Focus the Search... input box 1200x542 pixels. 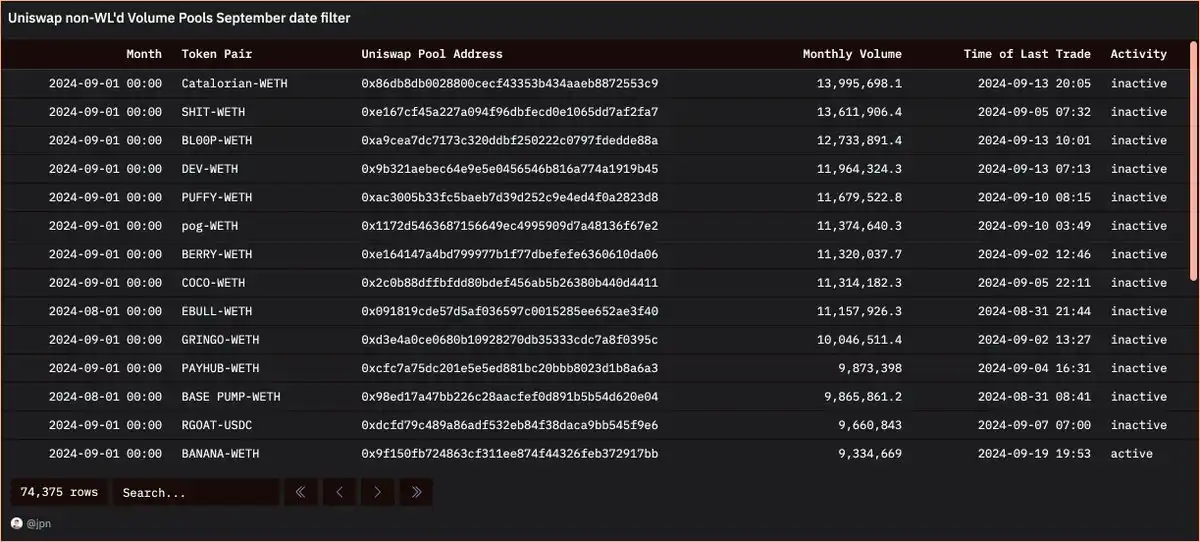pos(195,492)
